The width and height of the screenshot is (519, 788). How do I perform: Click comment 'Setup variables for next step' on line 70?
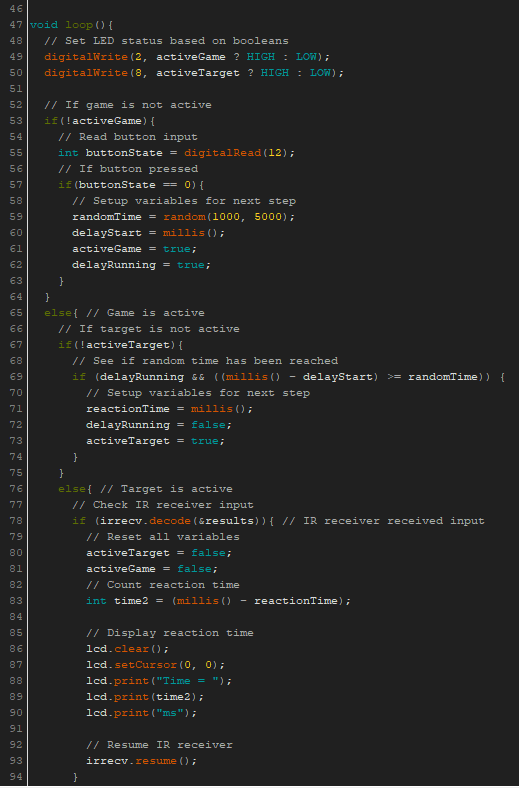click(x=209, y=393)
